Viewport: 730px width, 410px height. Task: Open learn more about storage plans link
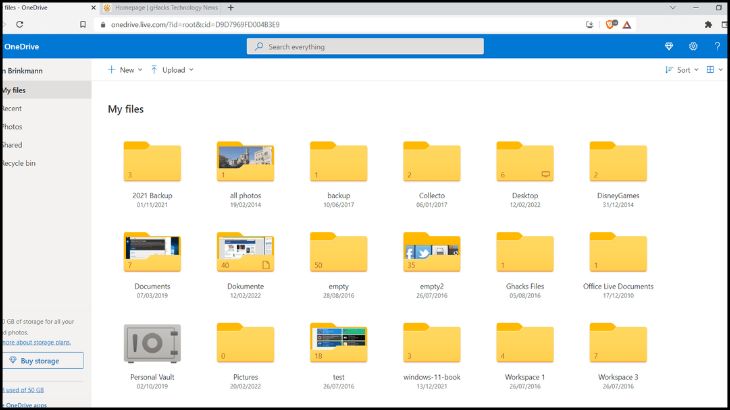[36, 342]
